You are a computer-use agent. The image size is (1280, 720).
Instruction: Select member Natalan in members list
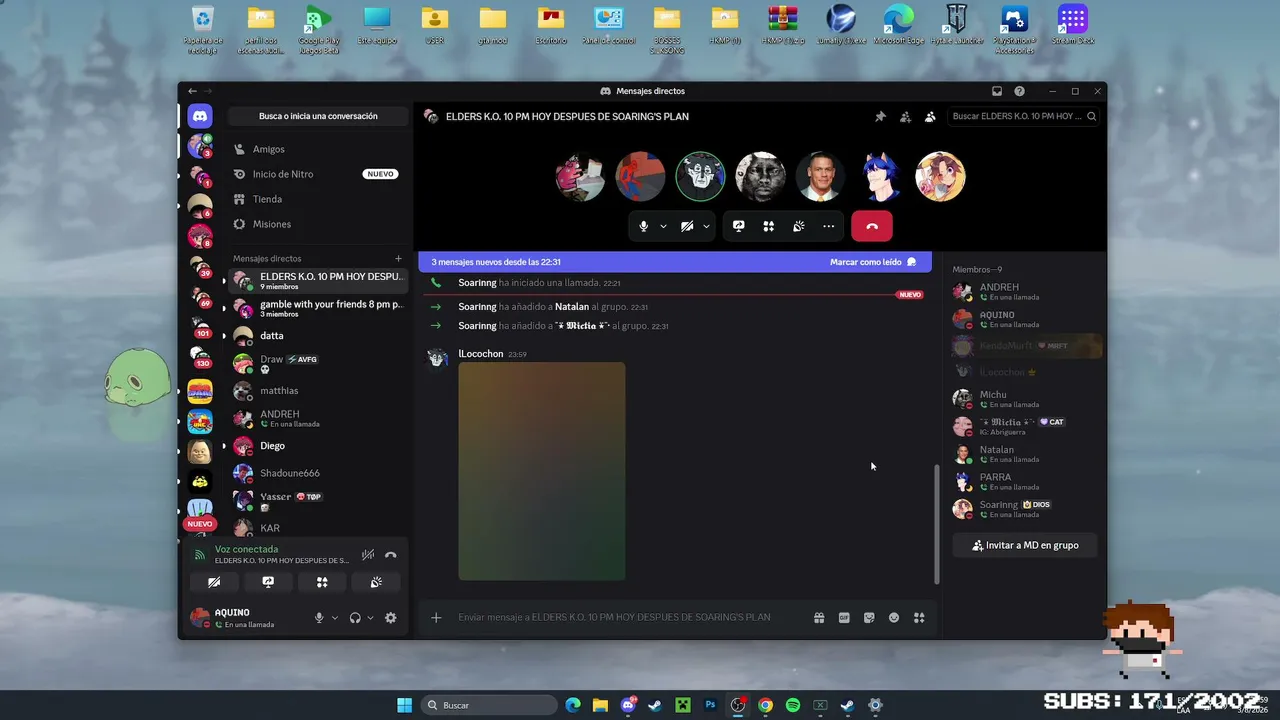1025,454
